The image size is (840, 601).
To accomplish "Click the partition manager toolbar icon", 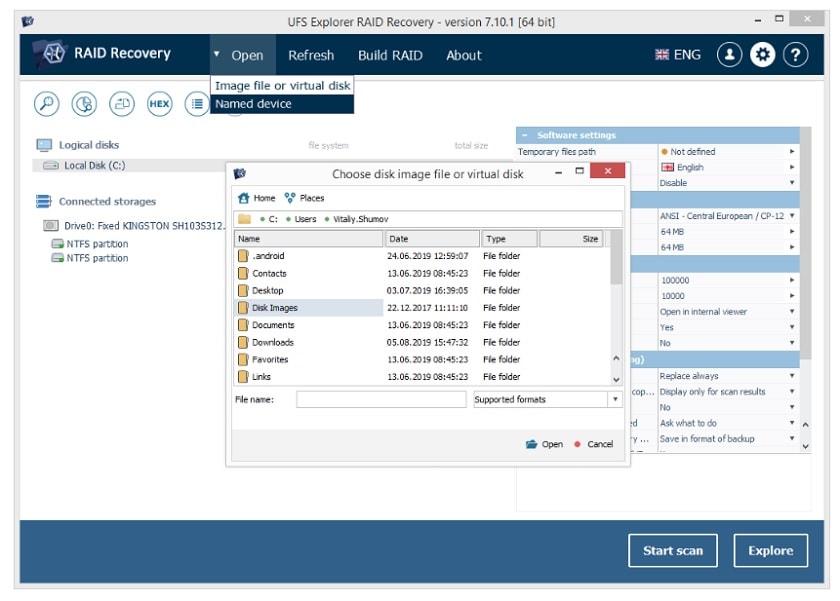I will [x=84, y=103].
